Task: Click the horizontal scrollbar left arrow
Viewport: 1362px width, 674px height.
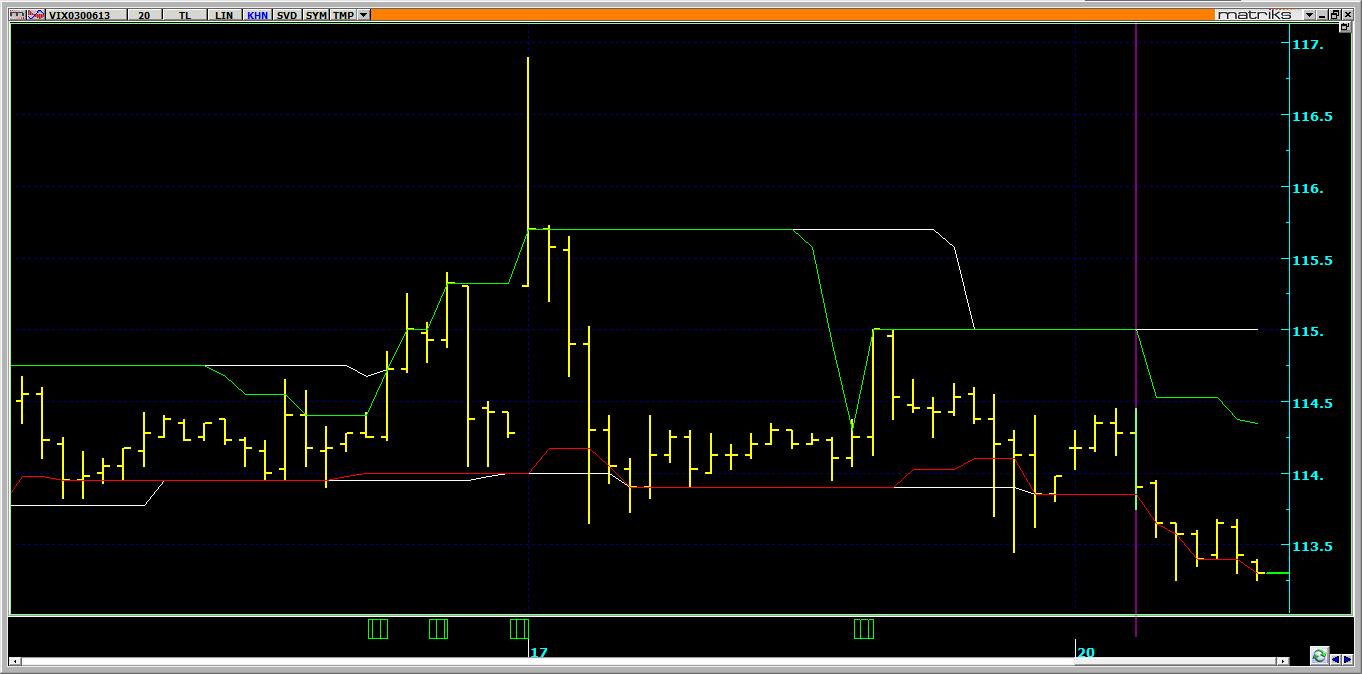Action: click(15, 661)
